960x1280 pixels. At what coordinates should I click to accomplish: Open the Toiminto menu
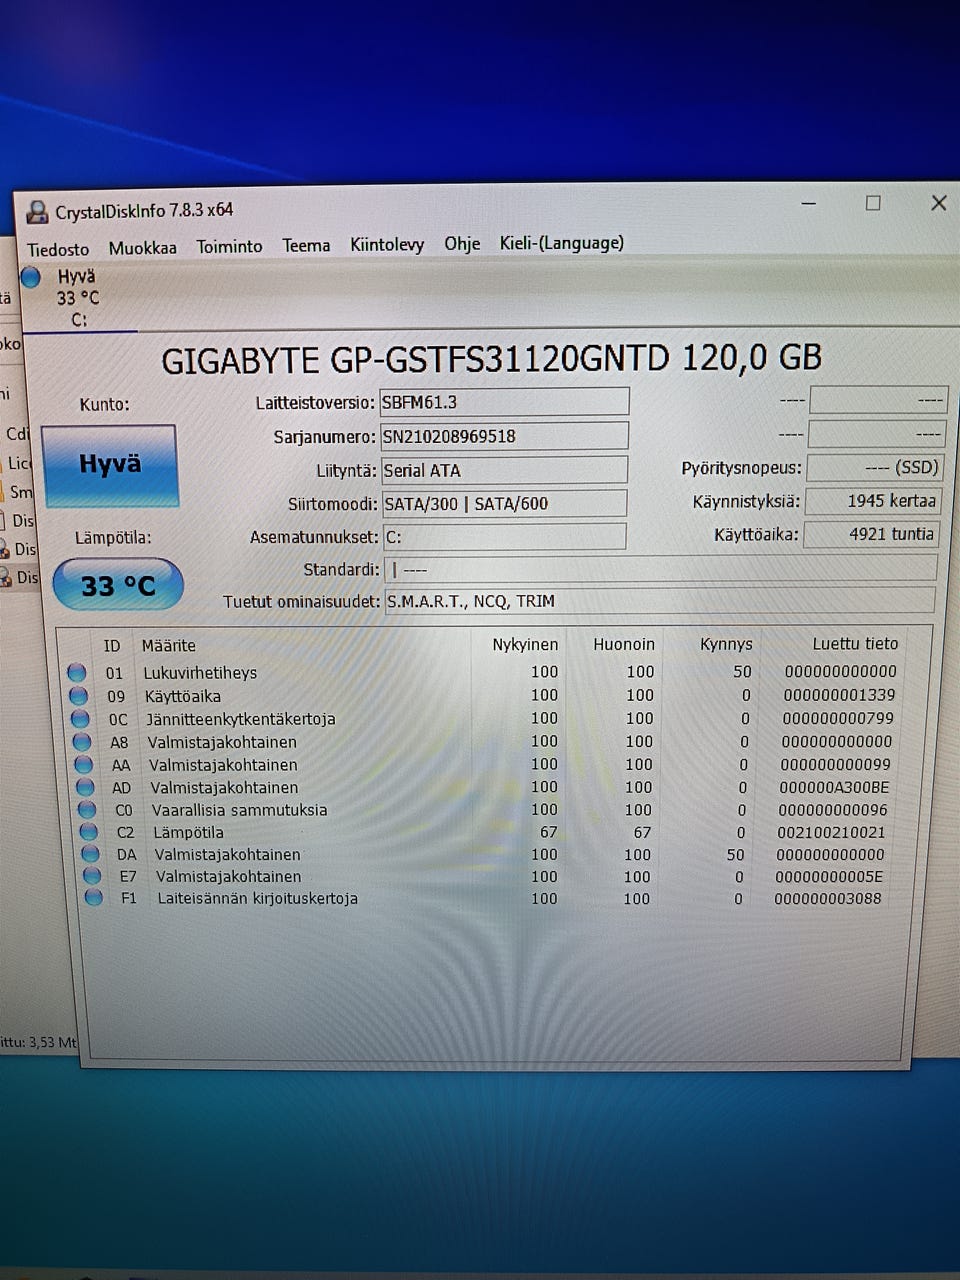tap(229, 246)
